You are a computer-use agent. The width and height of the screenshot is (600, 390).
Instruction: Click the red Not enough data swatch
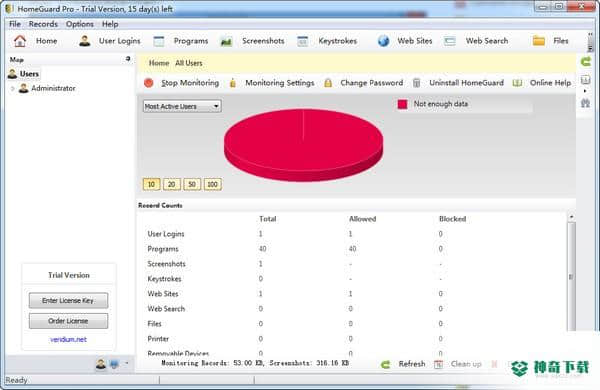[403, 104]
